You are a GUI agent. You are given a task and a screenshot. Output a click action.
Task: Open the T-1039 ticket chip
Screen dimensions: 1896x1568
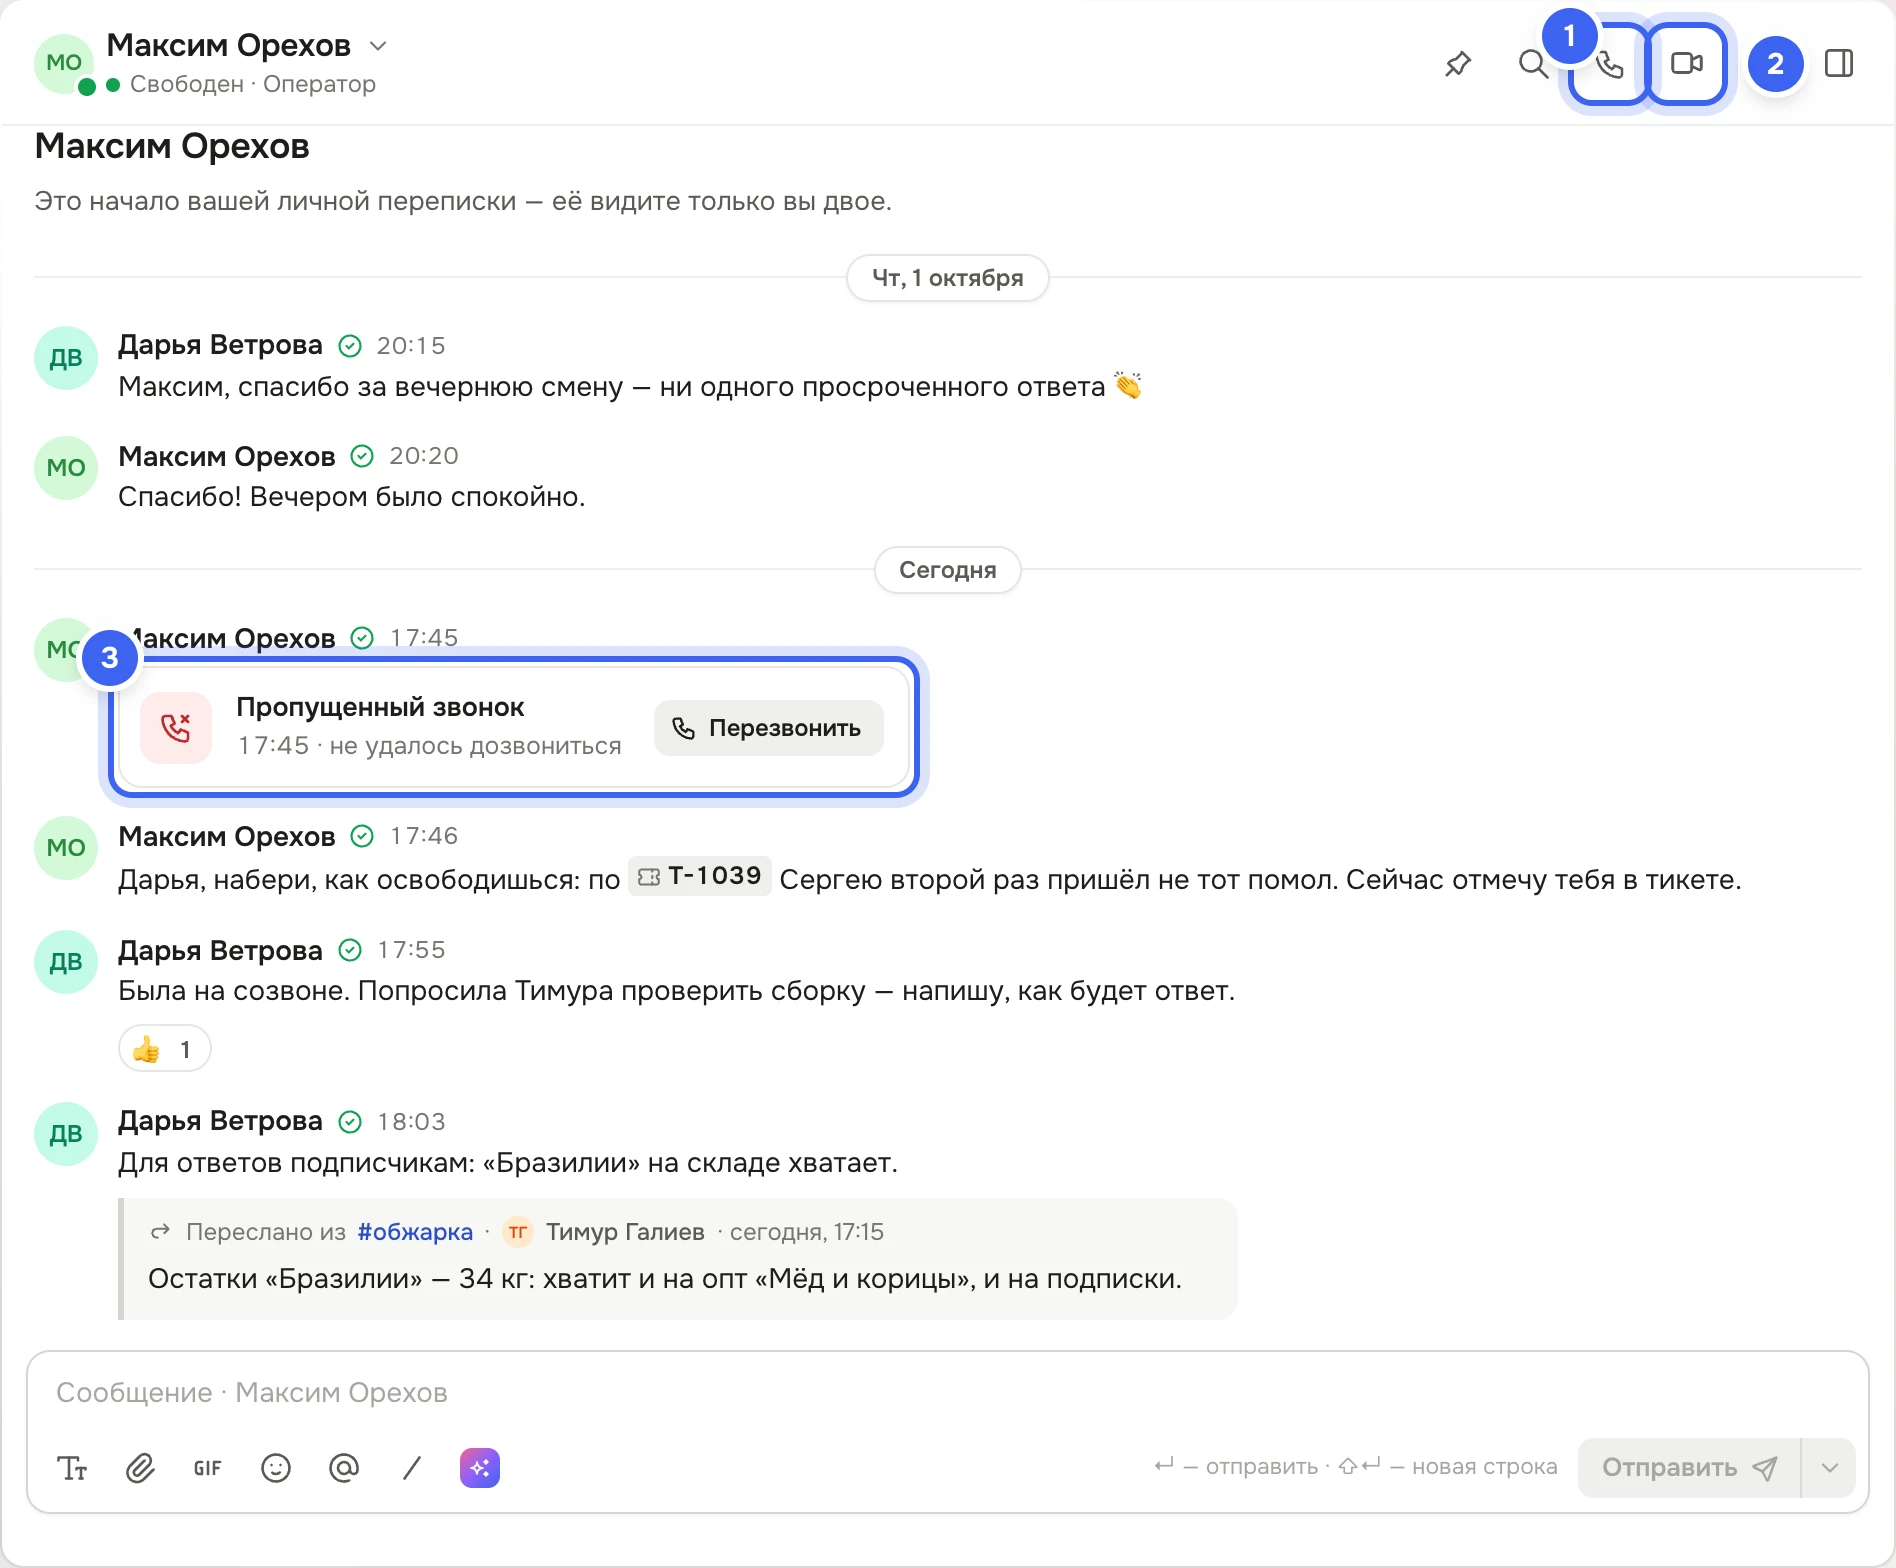point(700,876)
